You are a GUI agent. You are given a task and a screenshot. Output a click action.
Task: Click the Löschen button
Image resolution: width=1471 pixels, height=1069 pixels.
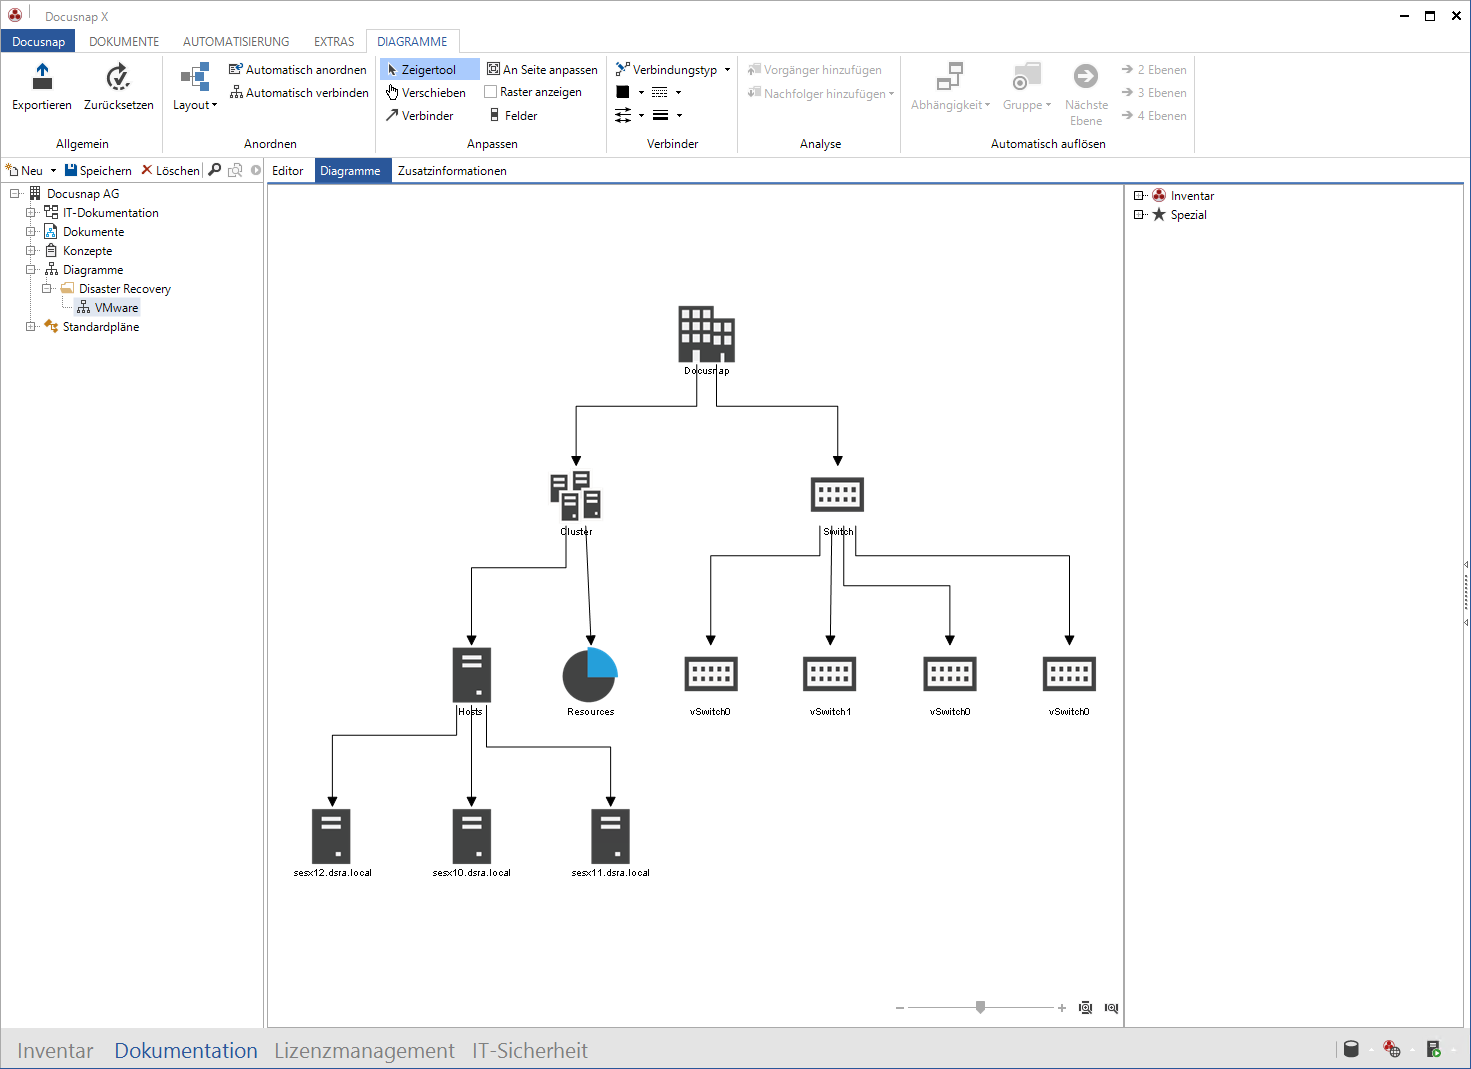pyautogui.click(x=170, y=171)
